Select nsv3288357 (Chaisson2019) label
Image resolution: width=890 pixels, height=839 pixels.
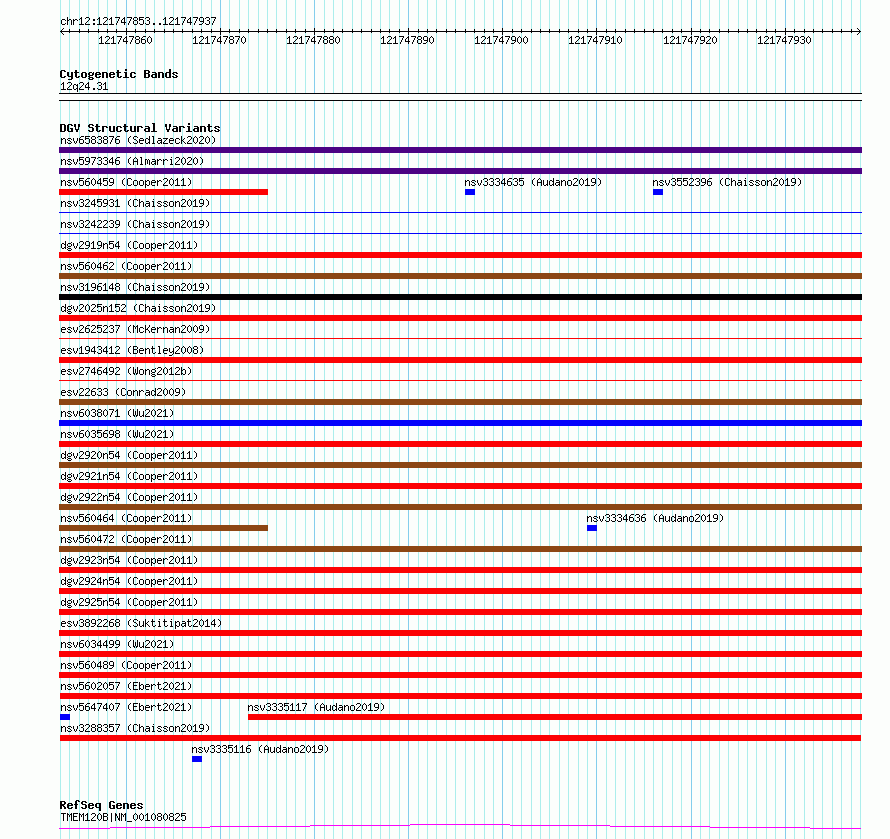pyautogui.click(x=135, y=728)
